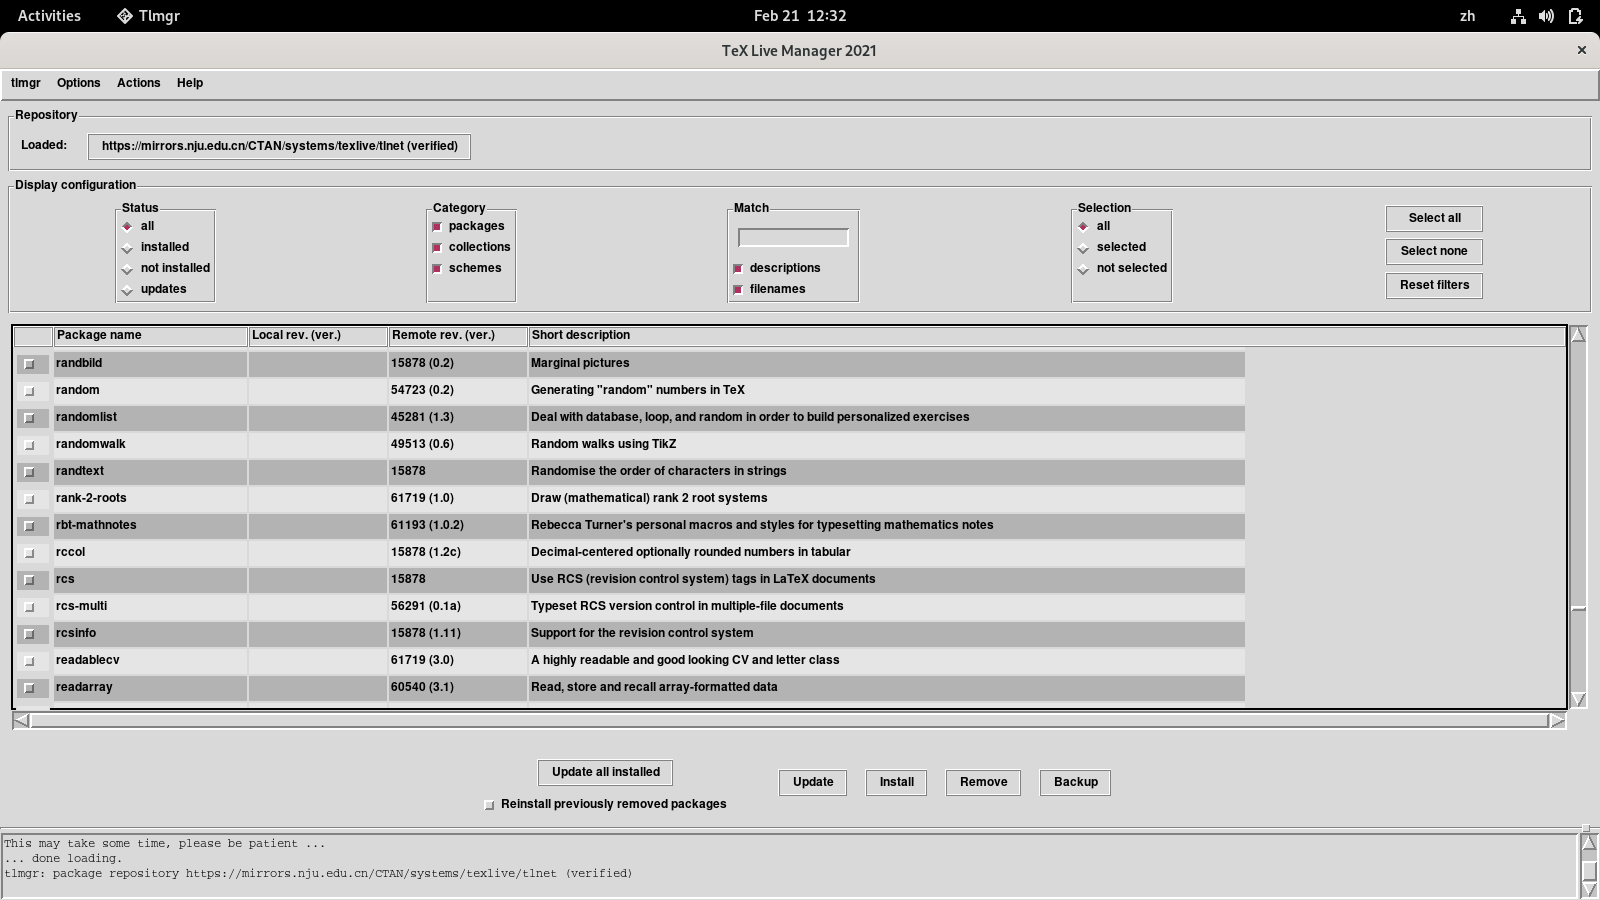Enable 'Reinstall previously removed packages' checkbox
Image resolution: width=1600 pixels, height=900 pixels.
[489, 805]
